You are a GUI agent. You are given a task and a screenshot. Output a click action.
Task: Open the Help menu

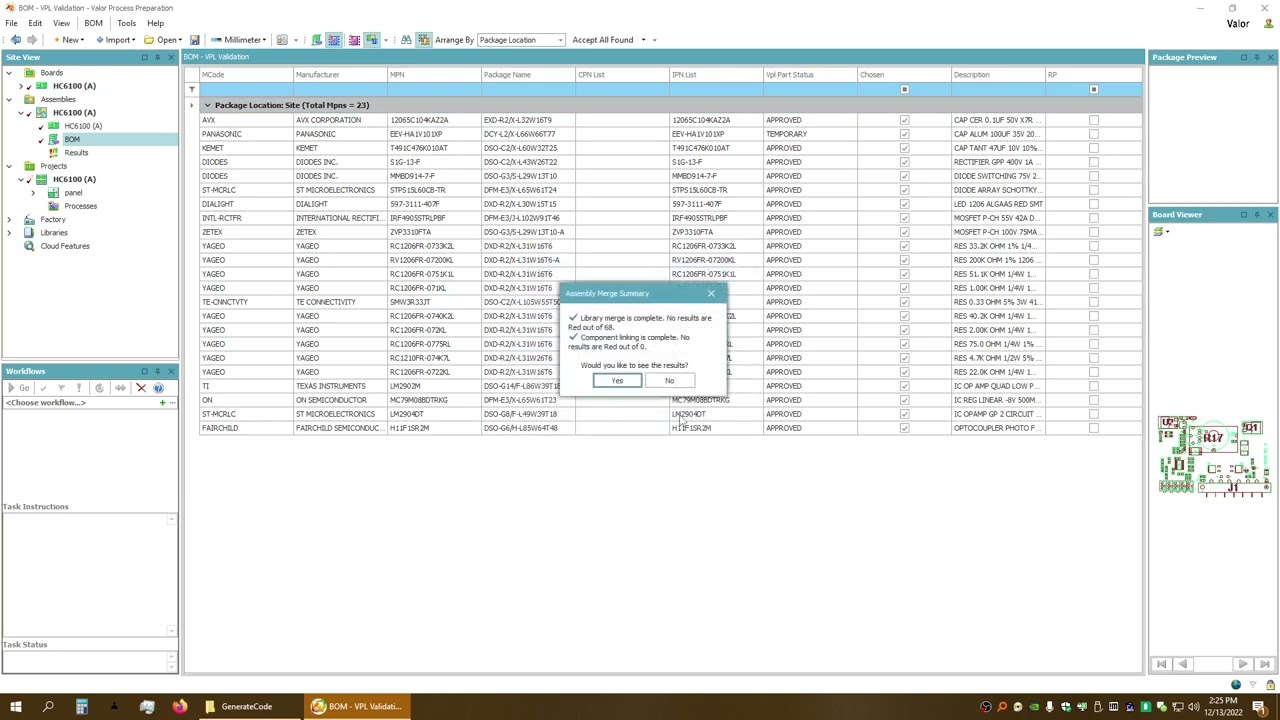(155, 23)
